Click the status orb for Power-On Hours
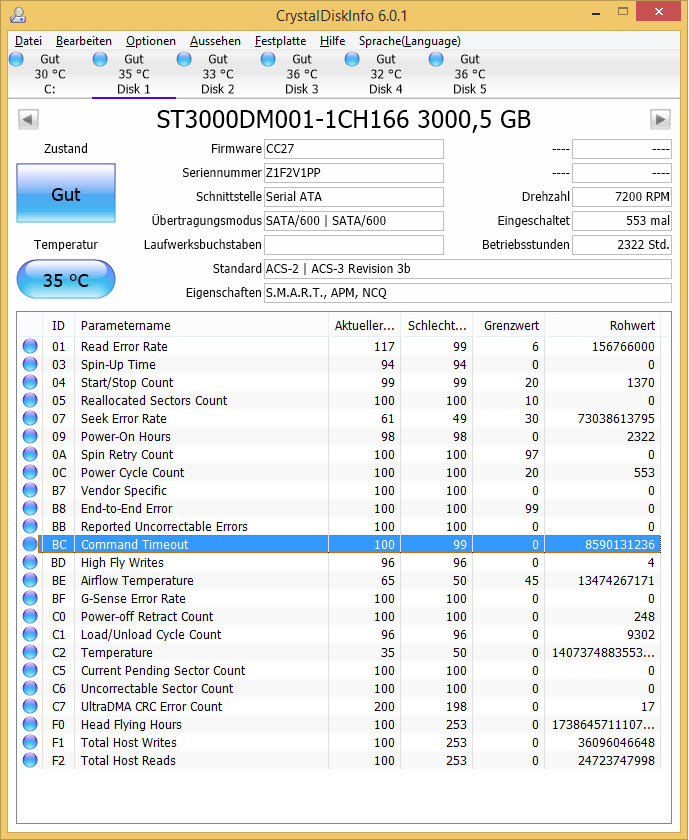689x840 pixels. (30, 437)
